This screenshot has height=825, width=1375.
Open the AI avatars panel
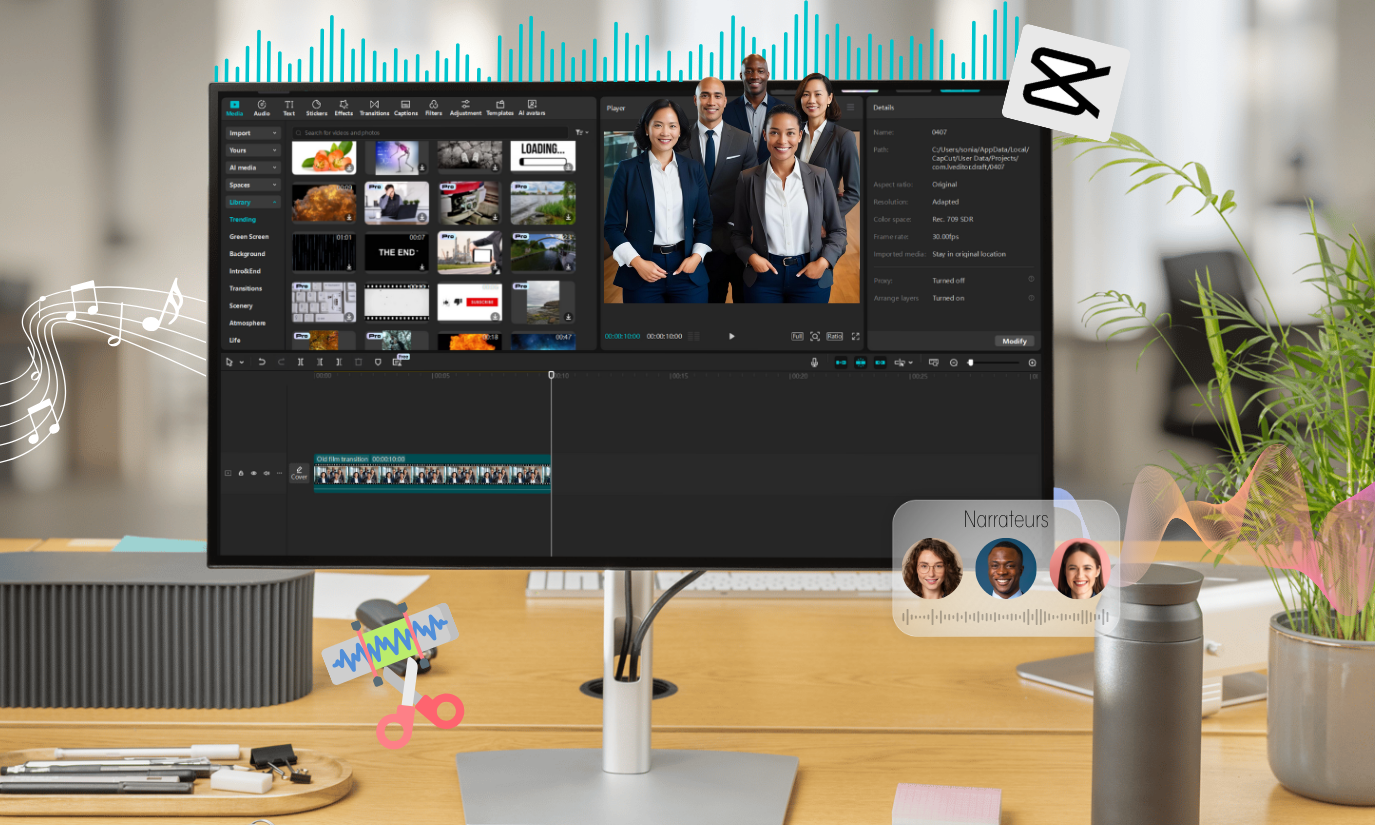coord(532,107)
